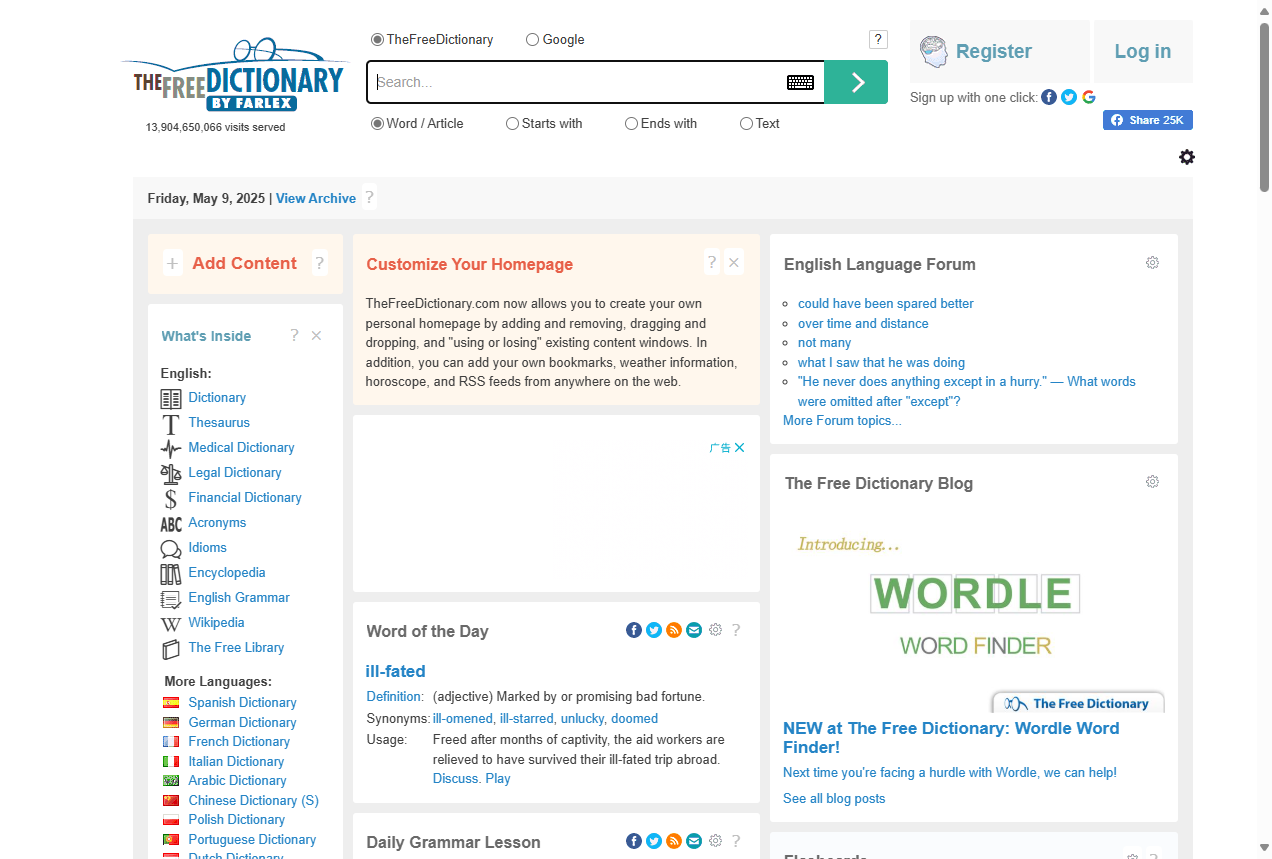Sign up with Google icon
The image size is (1272, 859).
(1089, 97)
